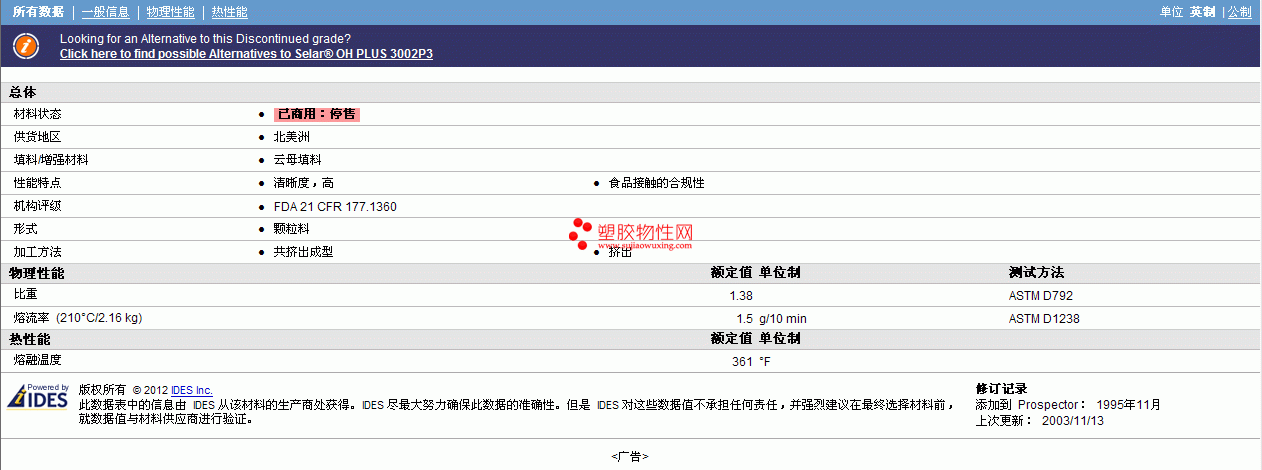Click the ASTM D1238 test method
Screen dimensions: 1262x470
1044,319
